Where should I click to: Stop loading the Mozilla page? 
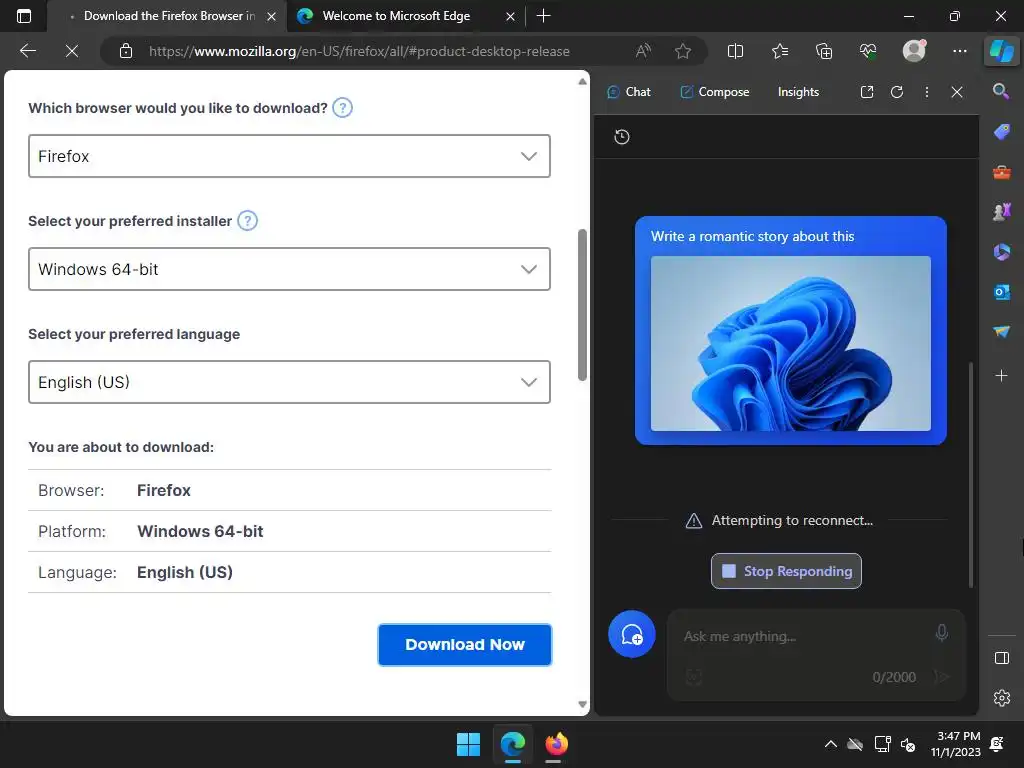(72, 51)
